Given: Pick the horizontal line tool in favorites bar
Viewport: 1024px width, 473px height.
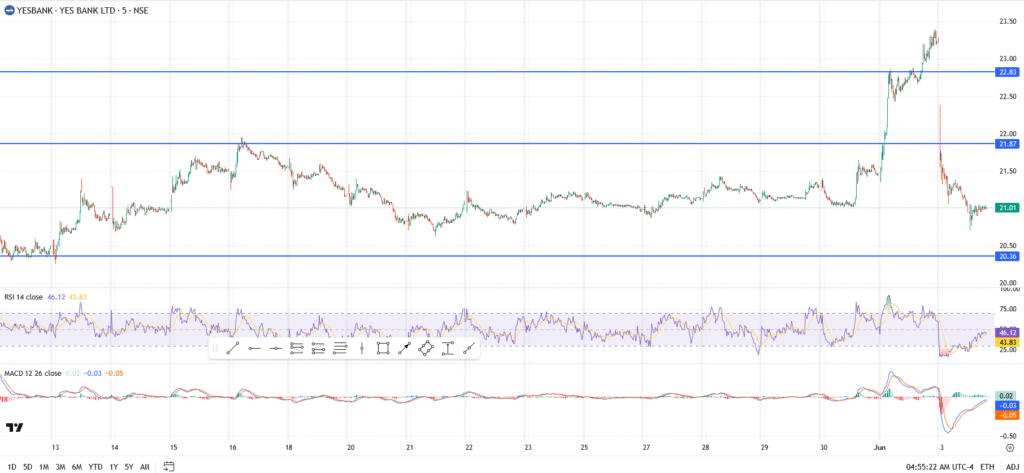Looking at the screenshot, I should click(253, 348).
